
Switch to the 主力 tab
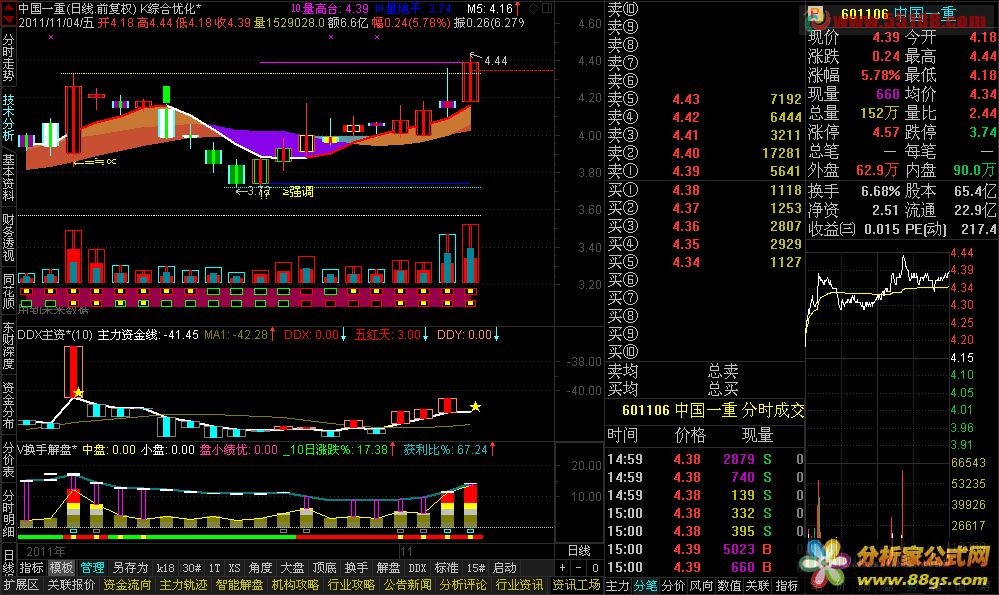coord(617,585)
